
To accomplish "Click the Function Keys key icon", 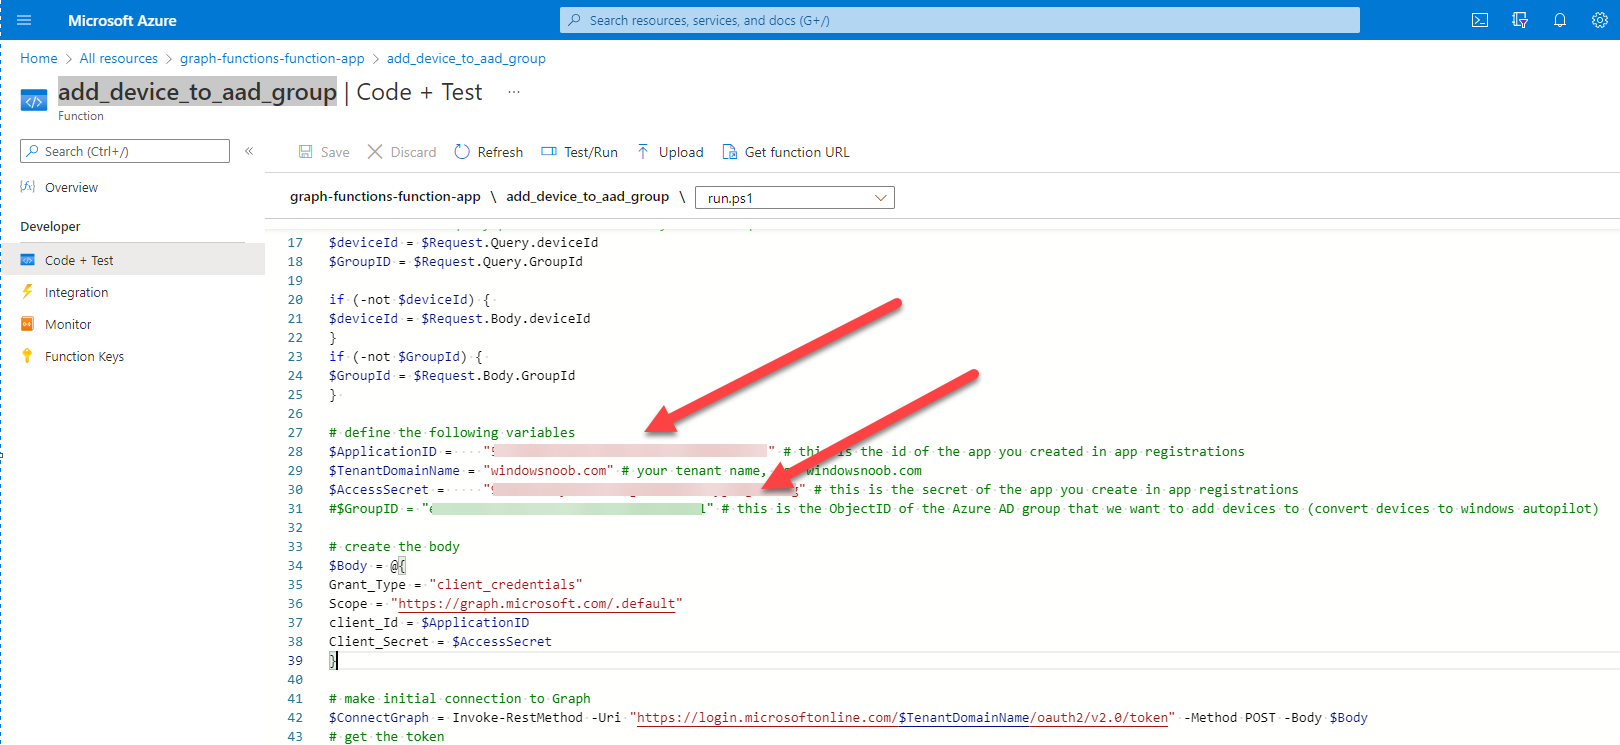I will tap(28, 356).
